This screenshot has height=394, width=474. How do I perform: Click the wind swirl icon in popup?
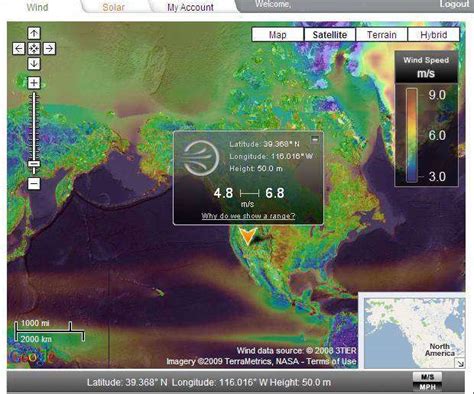click(201, 158)
